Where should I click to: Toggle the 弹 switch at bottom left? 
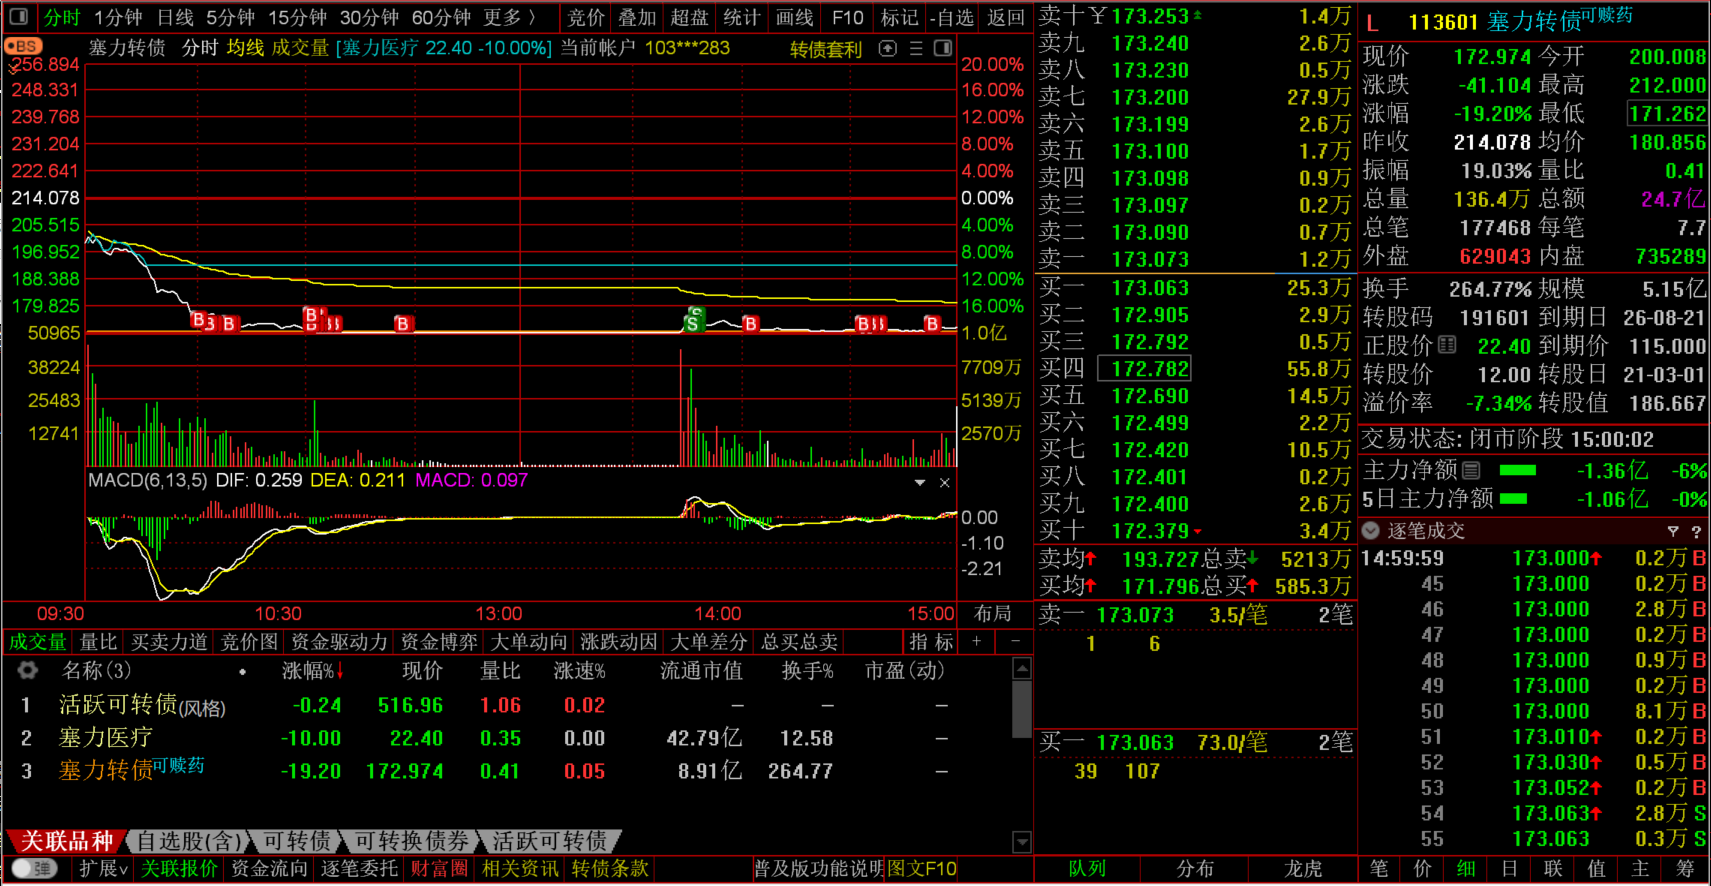pos(35,868)
